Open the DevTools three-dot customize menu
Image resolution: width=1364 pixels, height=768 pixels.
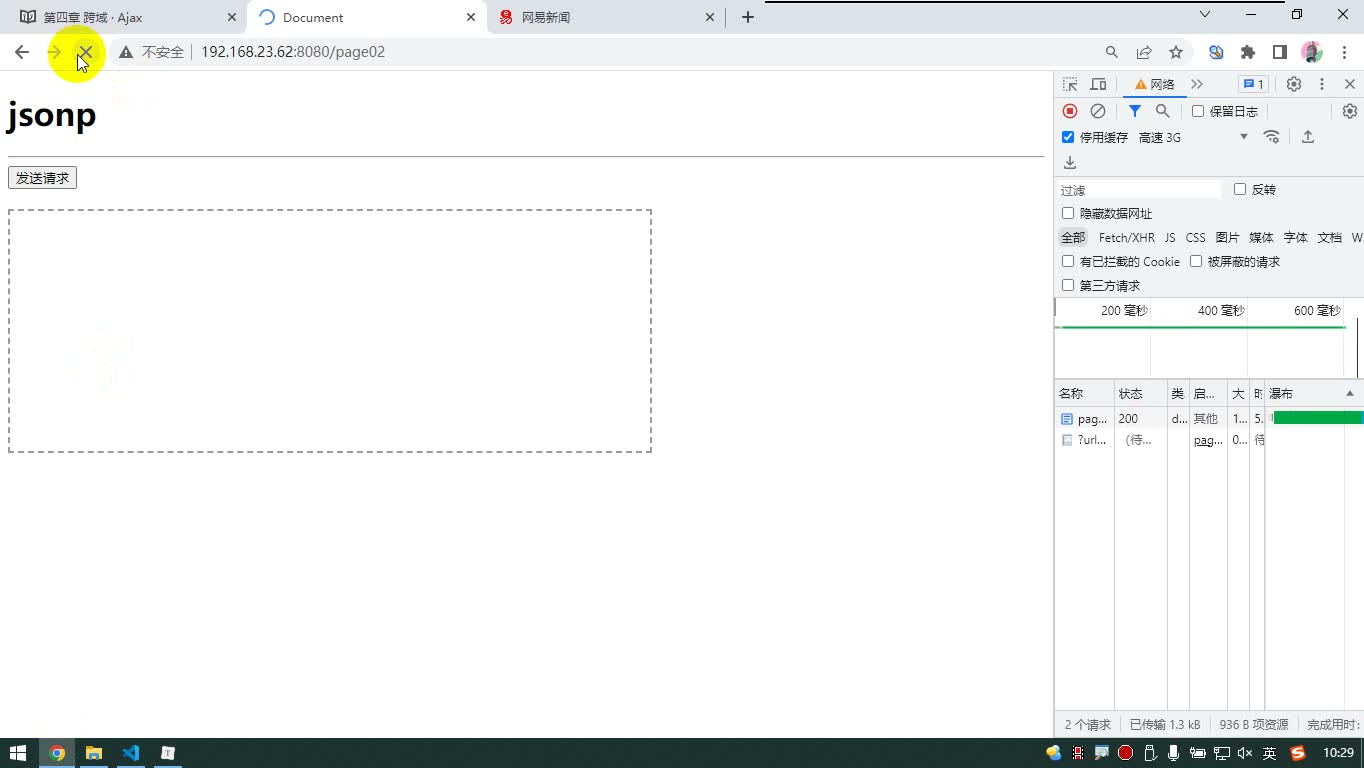click(1321, 84)
